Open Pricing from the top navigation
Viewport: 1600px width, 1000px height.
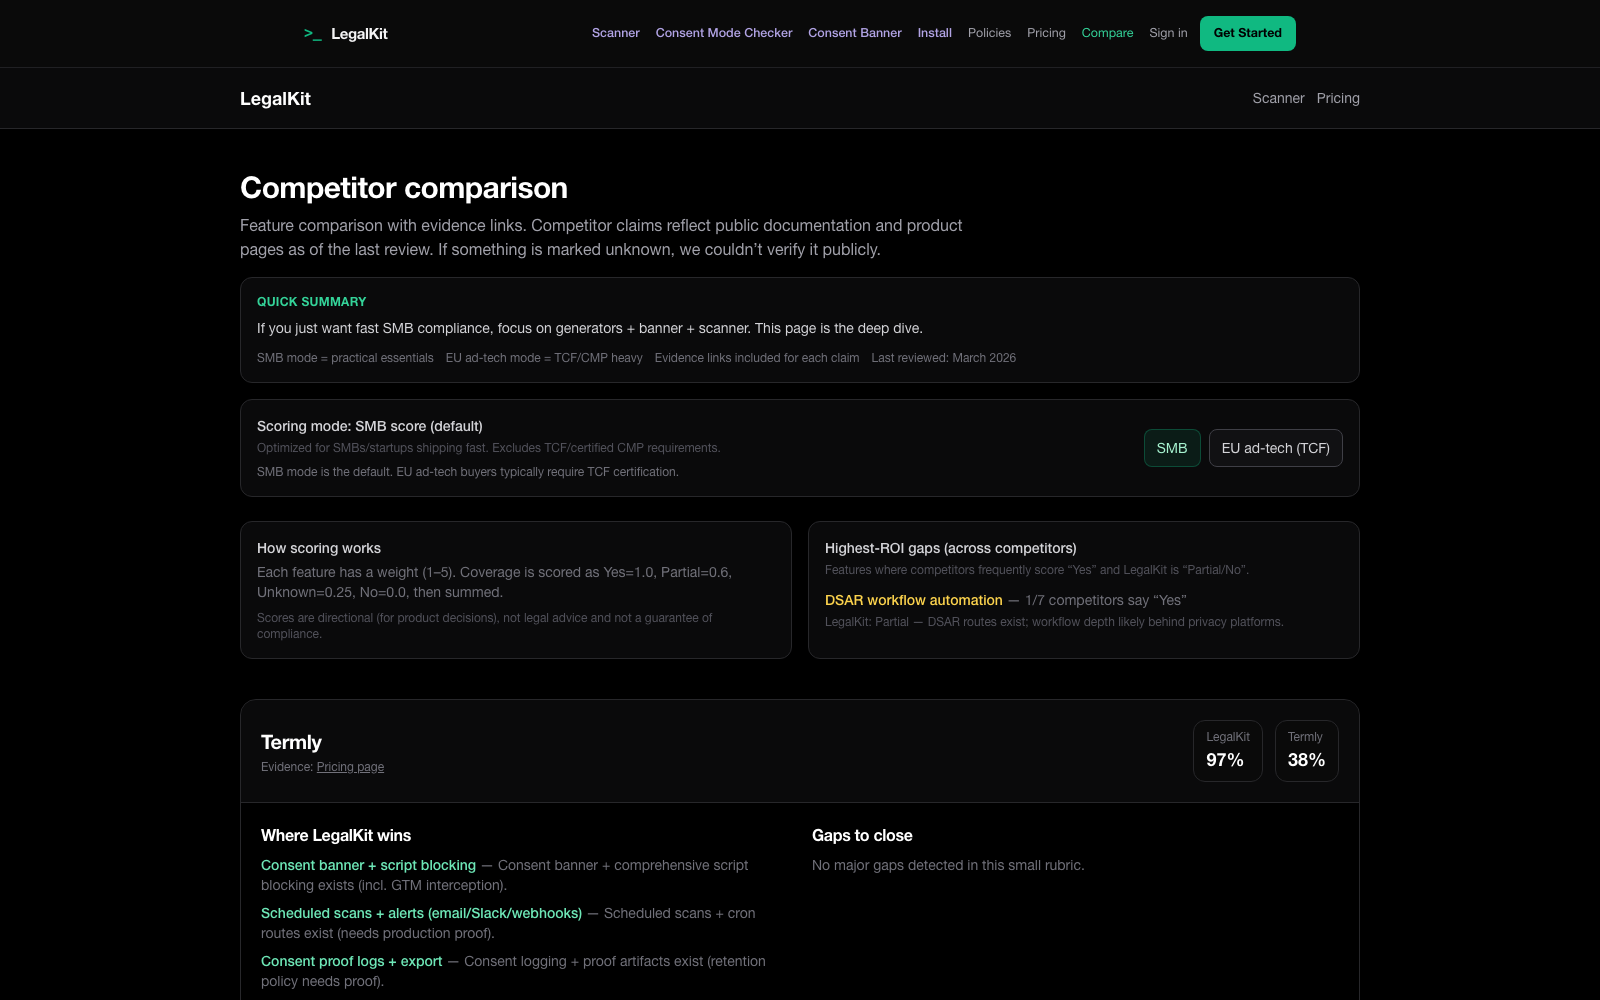point(1046,33)
